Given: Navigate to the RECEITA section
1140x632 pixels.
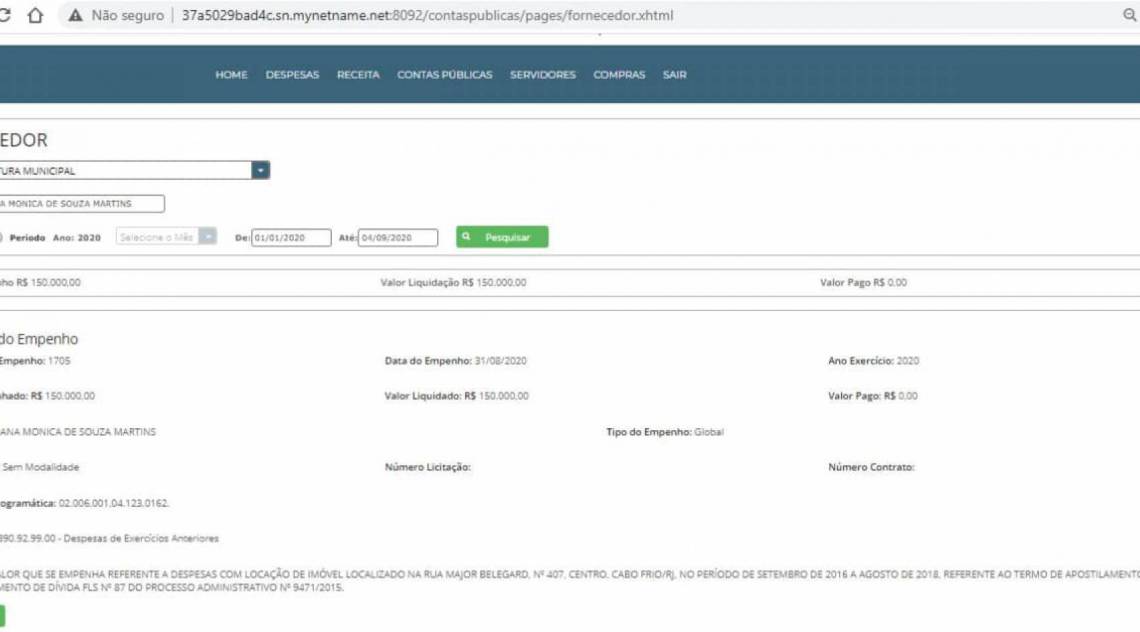Looking at the screenshot, I should pos(360,74).
